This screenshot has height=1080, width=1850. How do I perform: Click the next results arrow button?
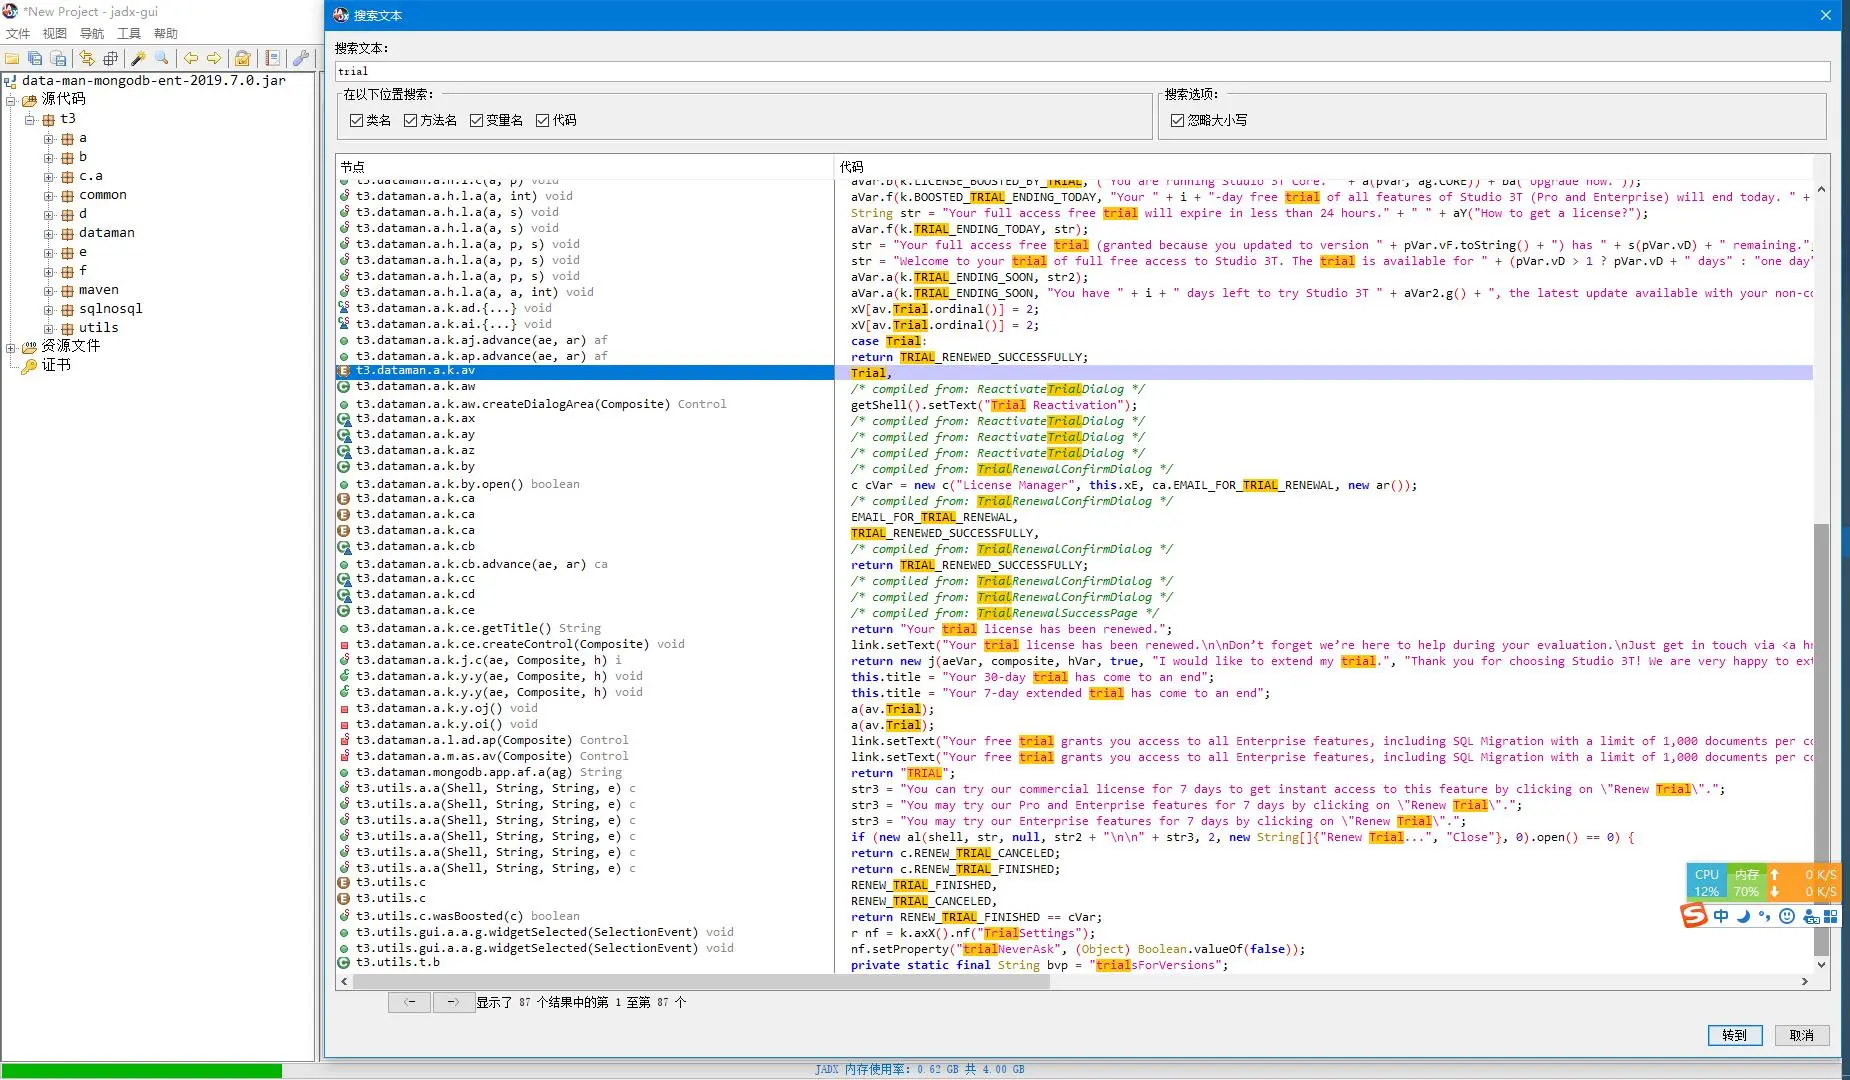pyautogui.click(x=453, y=1002)
